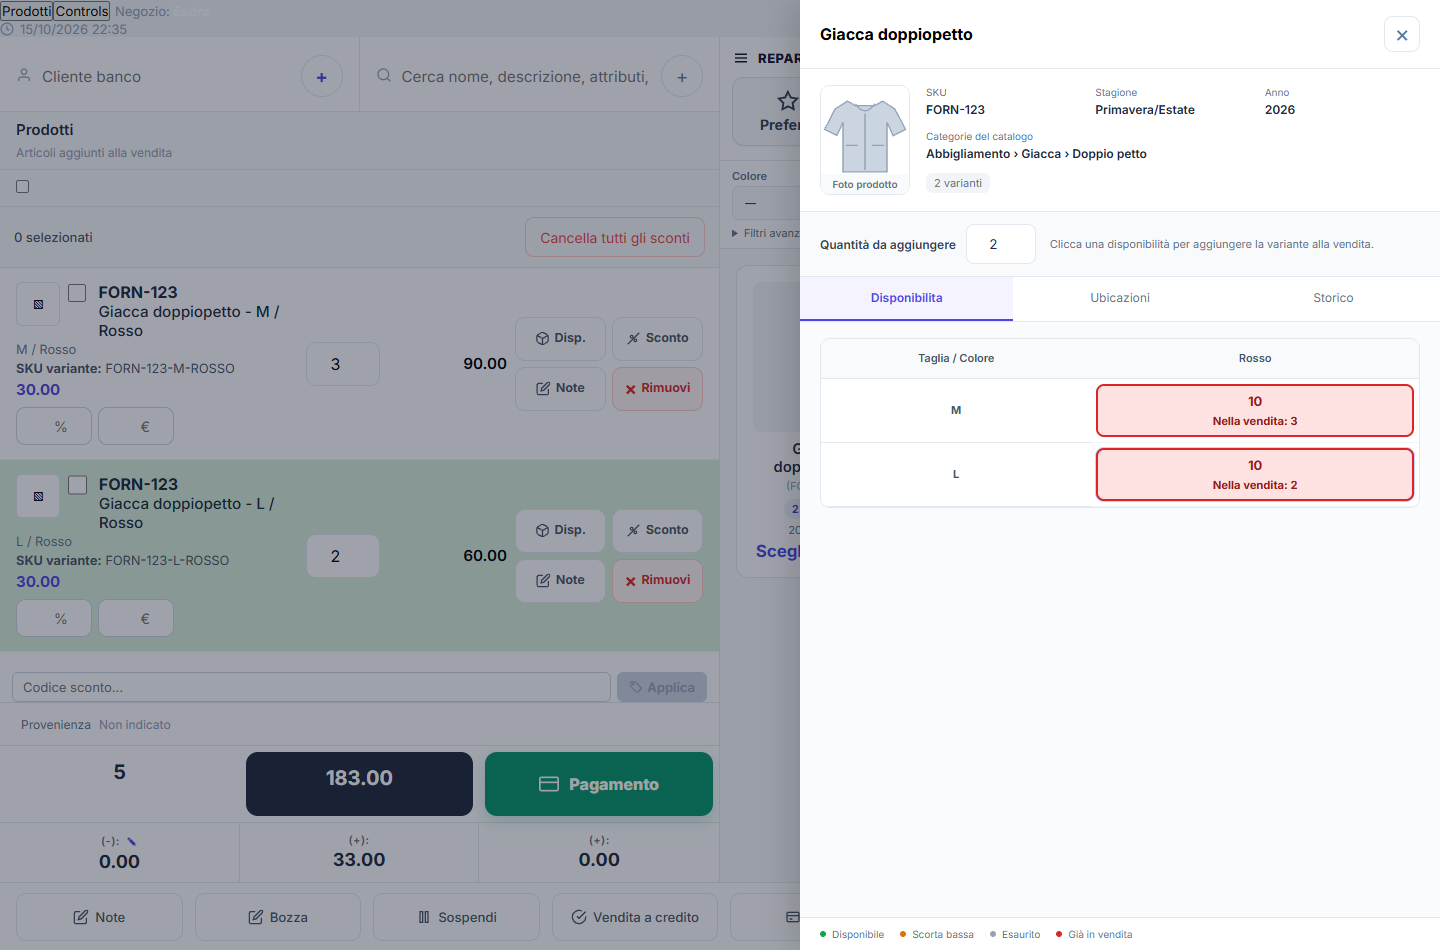Viewport: 1440px width, 950px height.
Task: Apply the discount code with Applica
Action: point(662,687)
